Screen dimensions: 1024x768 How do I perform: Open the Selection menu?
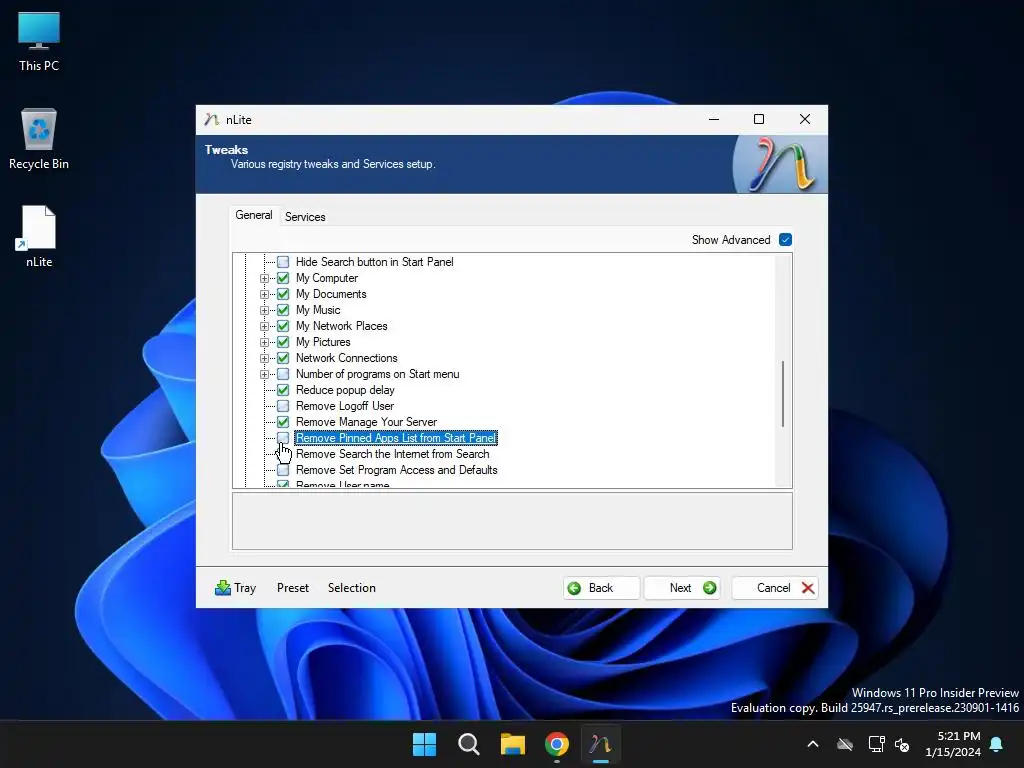tap(351, 588)
